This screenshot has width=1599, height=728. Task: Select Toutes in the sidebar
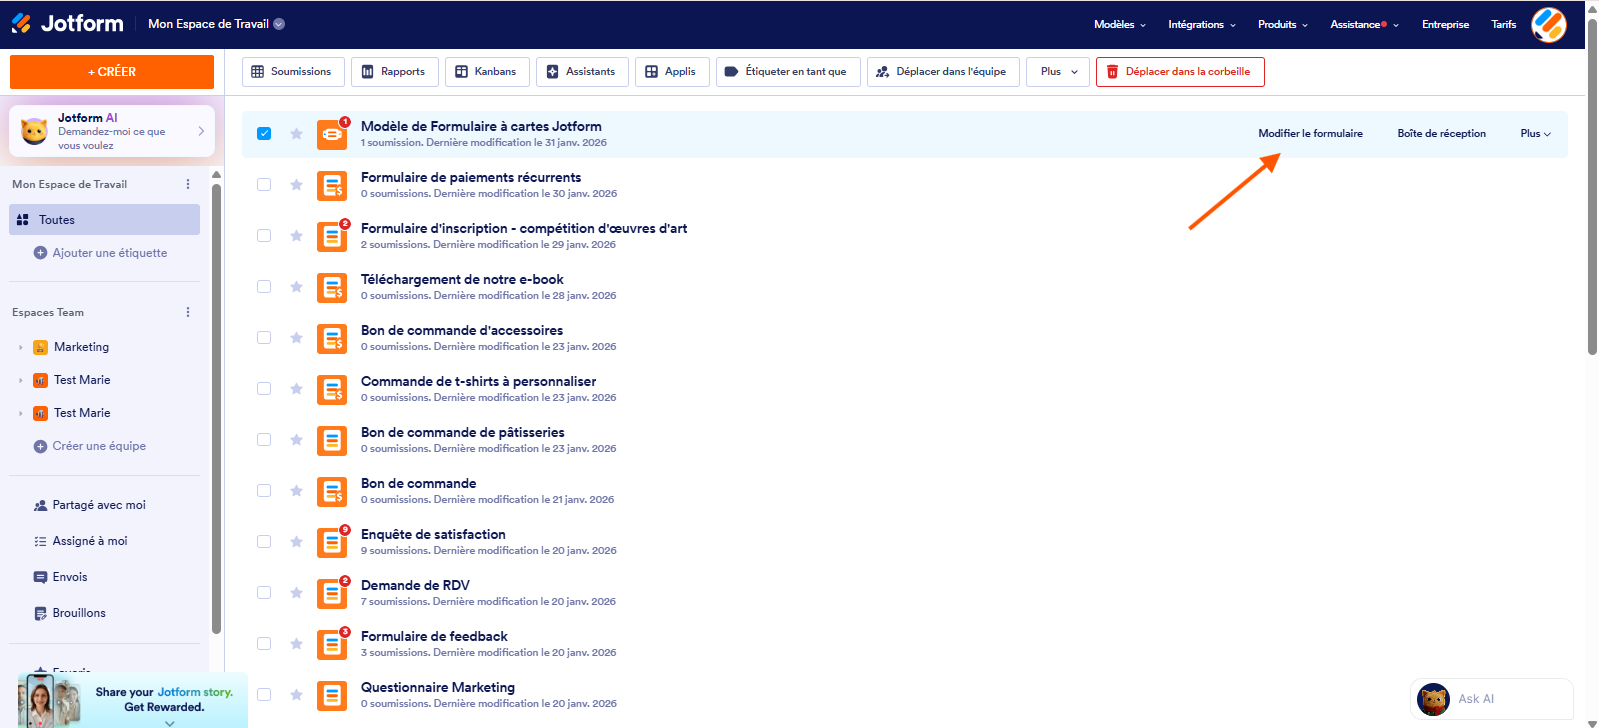pyautogui.click(x=104, y=220)
